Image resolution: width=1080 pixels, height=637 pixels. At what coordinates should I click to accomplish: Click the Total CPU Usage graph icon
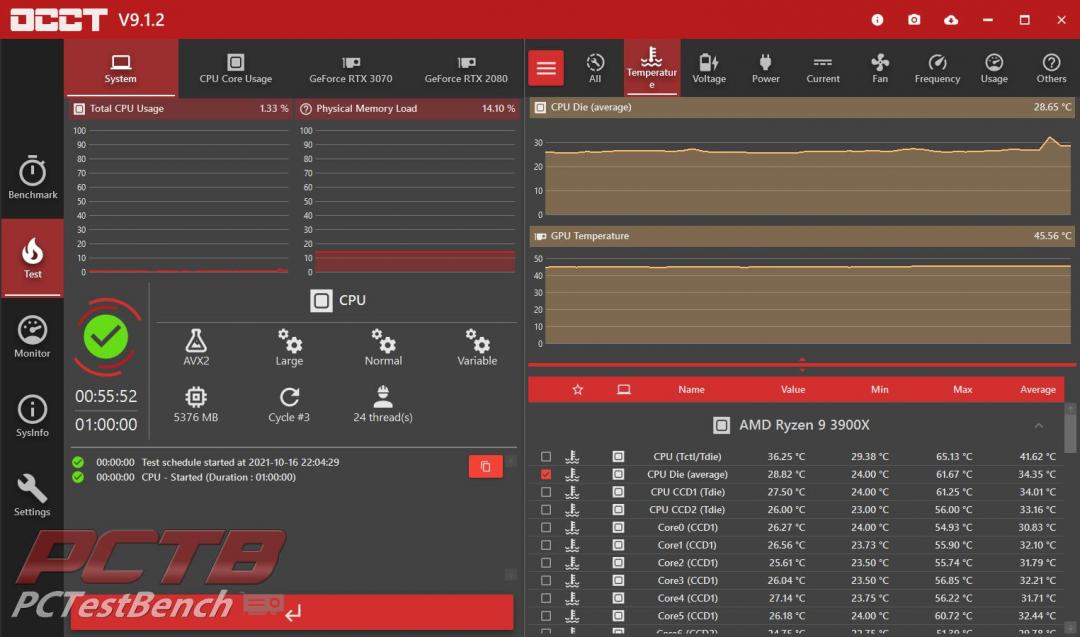coord(79,109)
